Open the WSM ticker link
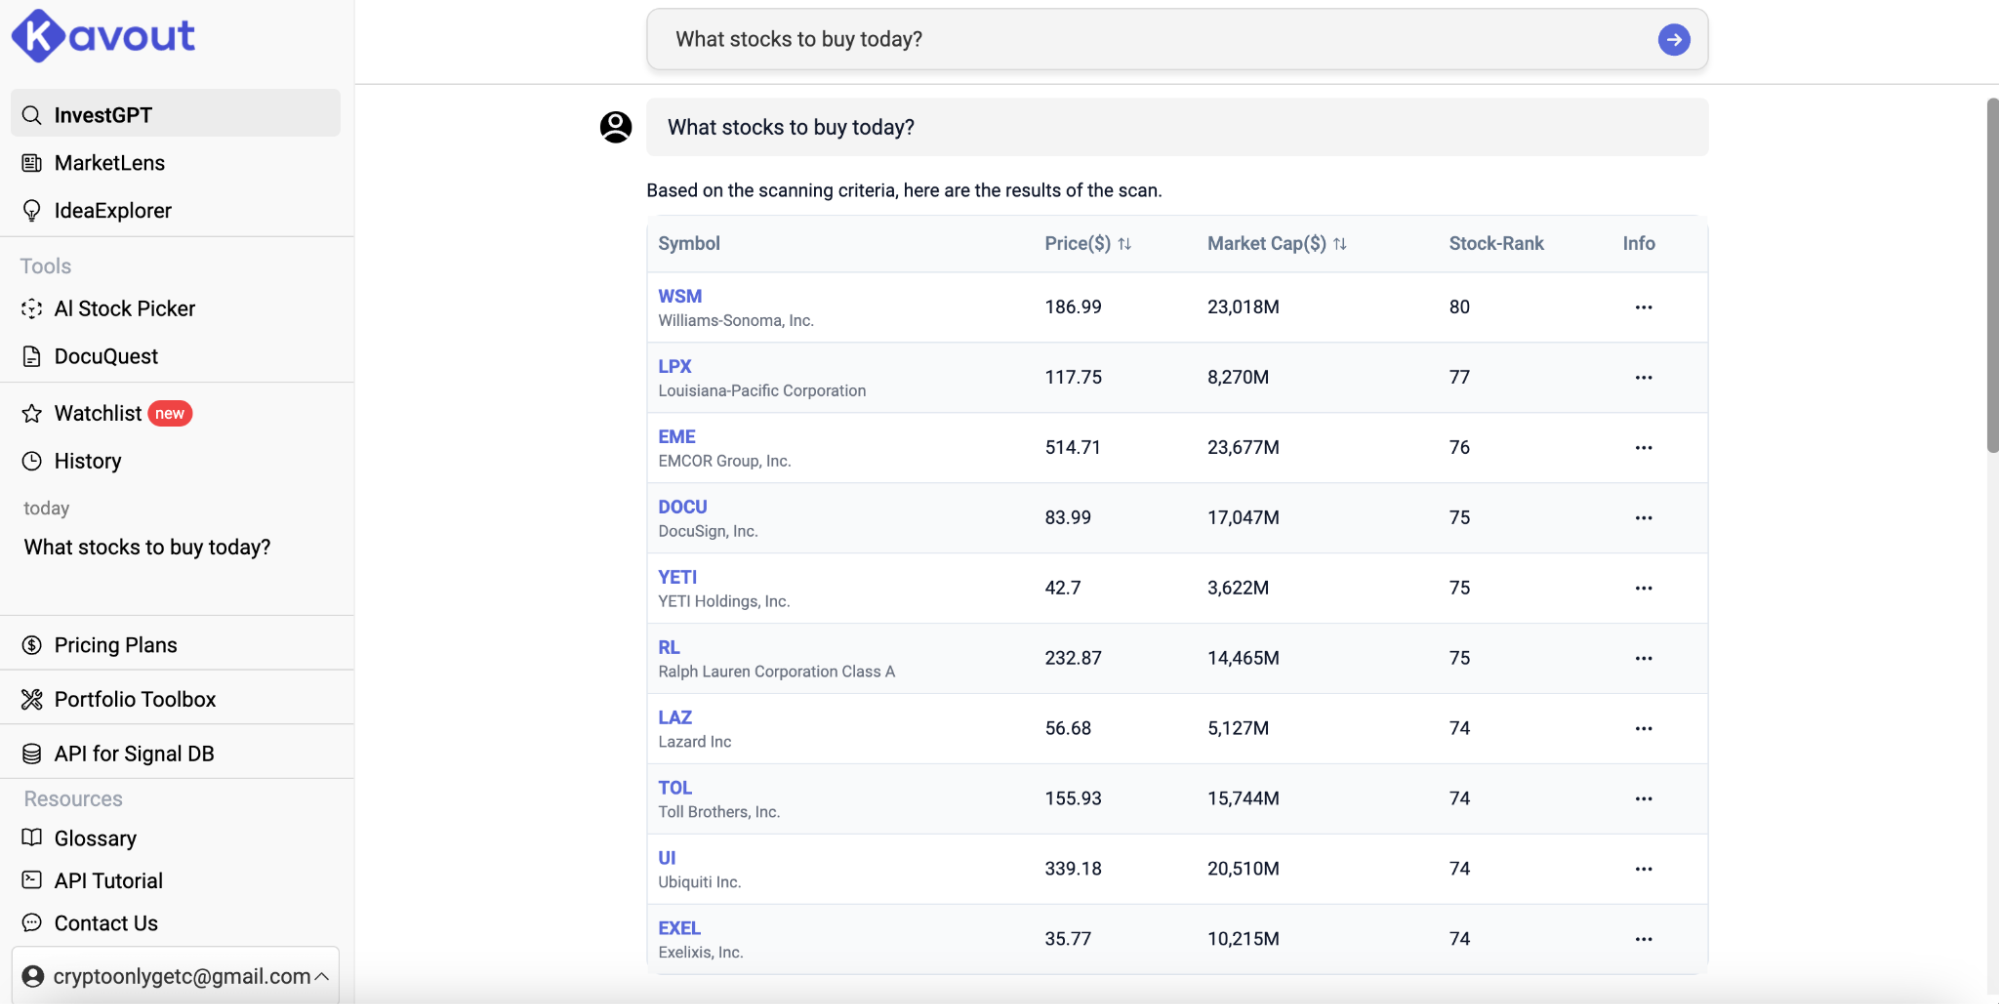The height and width of the screenshot is (1005, 1999). [x=680, y=297]
